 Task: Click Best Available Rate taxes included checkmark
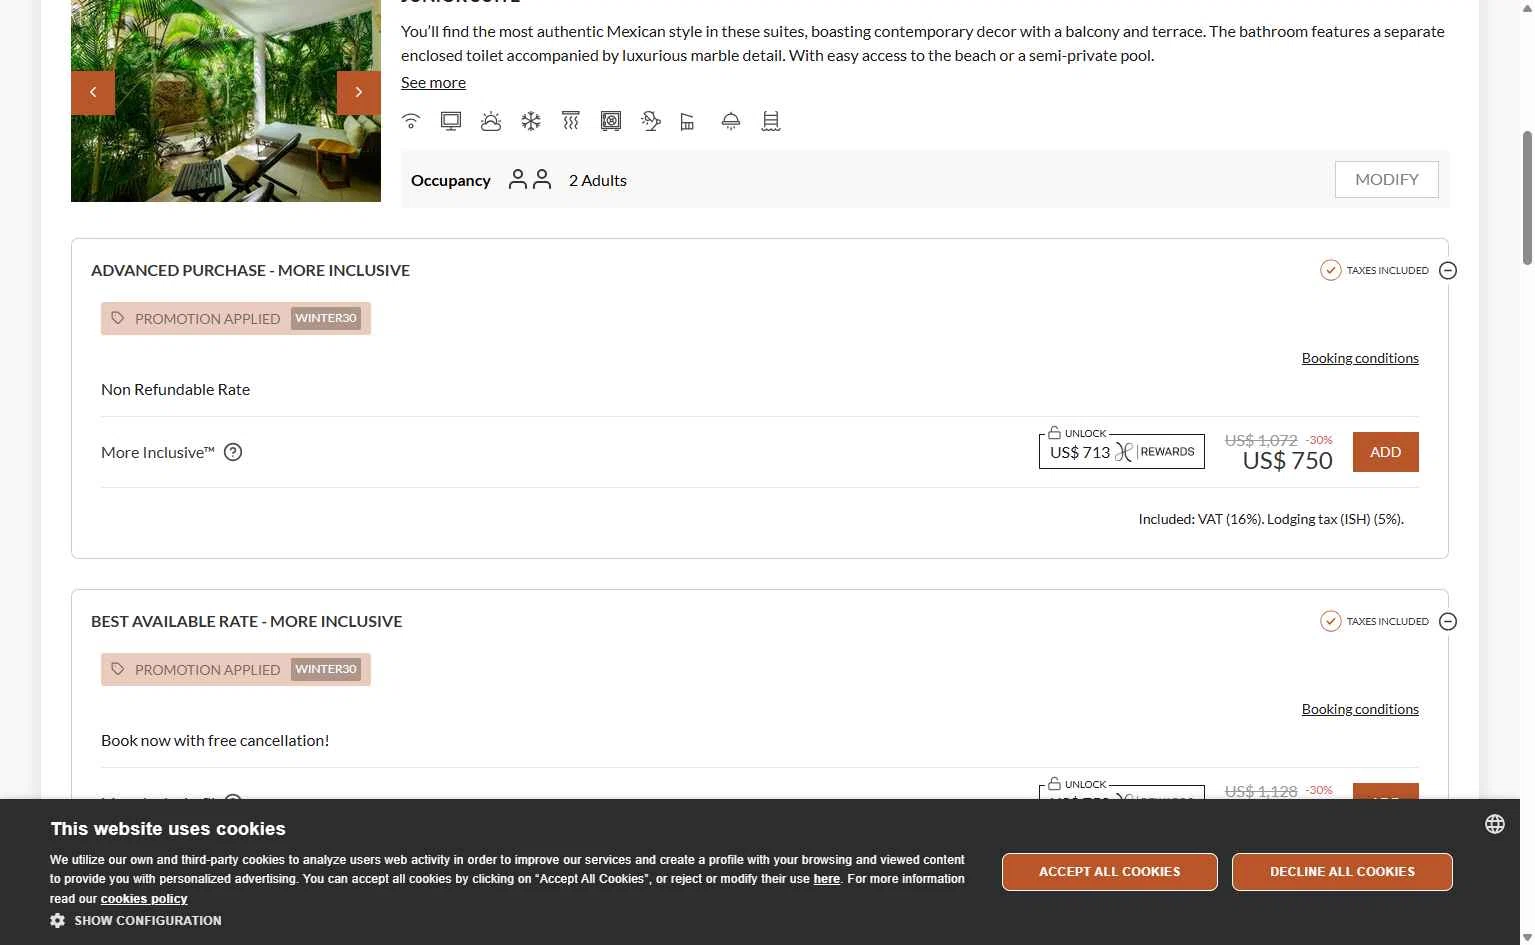[1330, 621]
